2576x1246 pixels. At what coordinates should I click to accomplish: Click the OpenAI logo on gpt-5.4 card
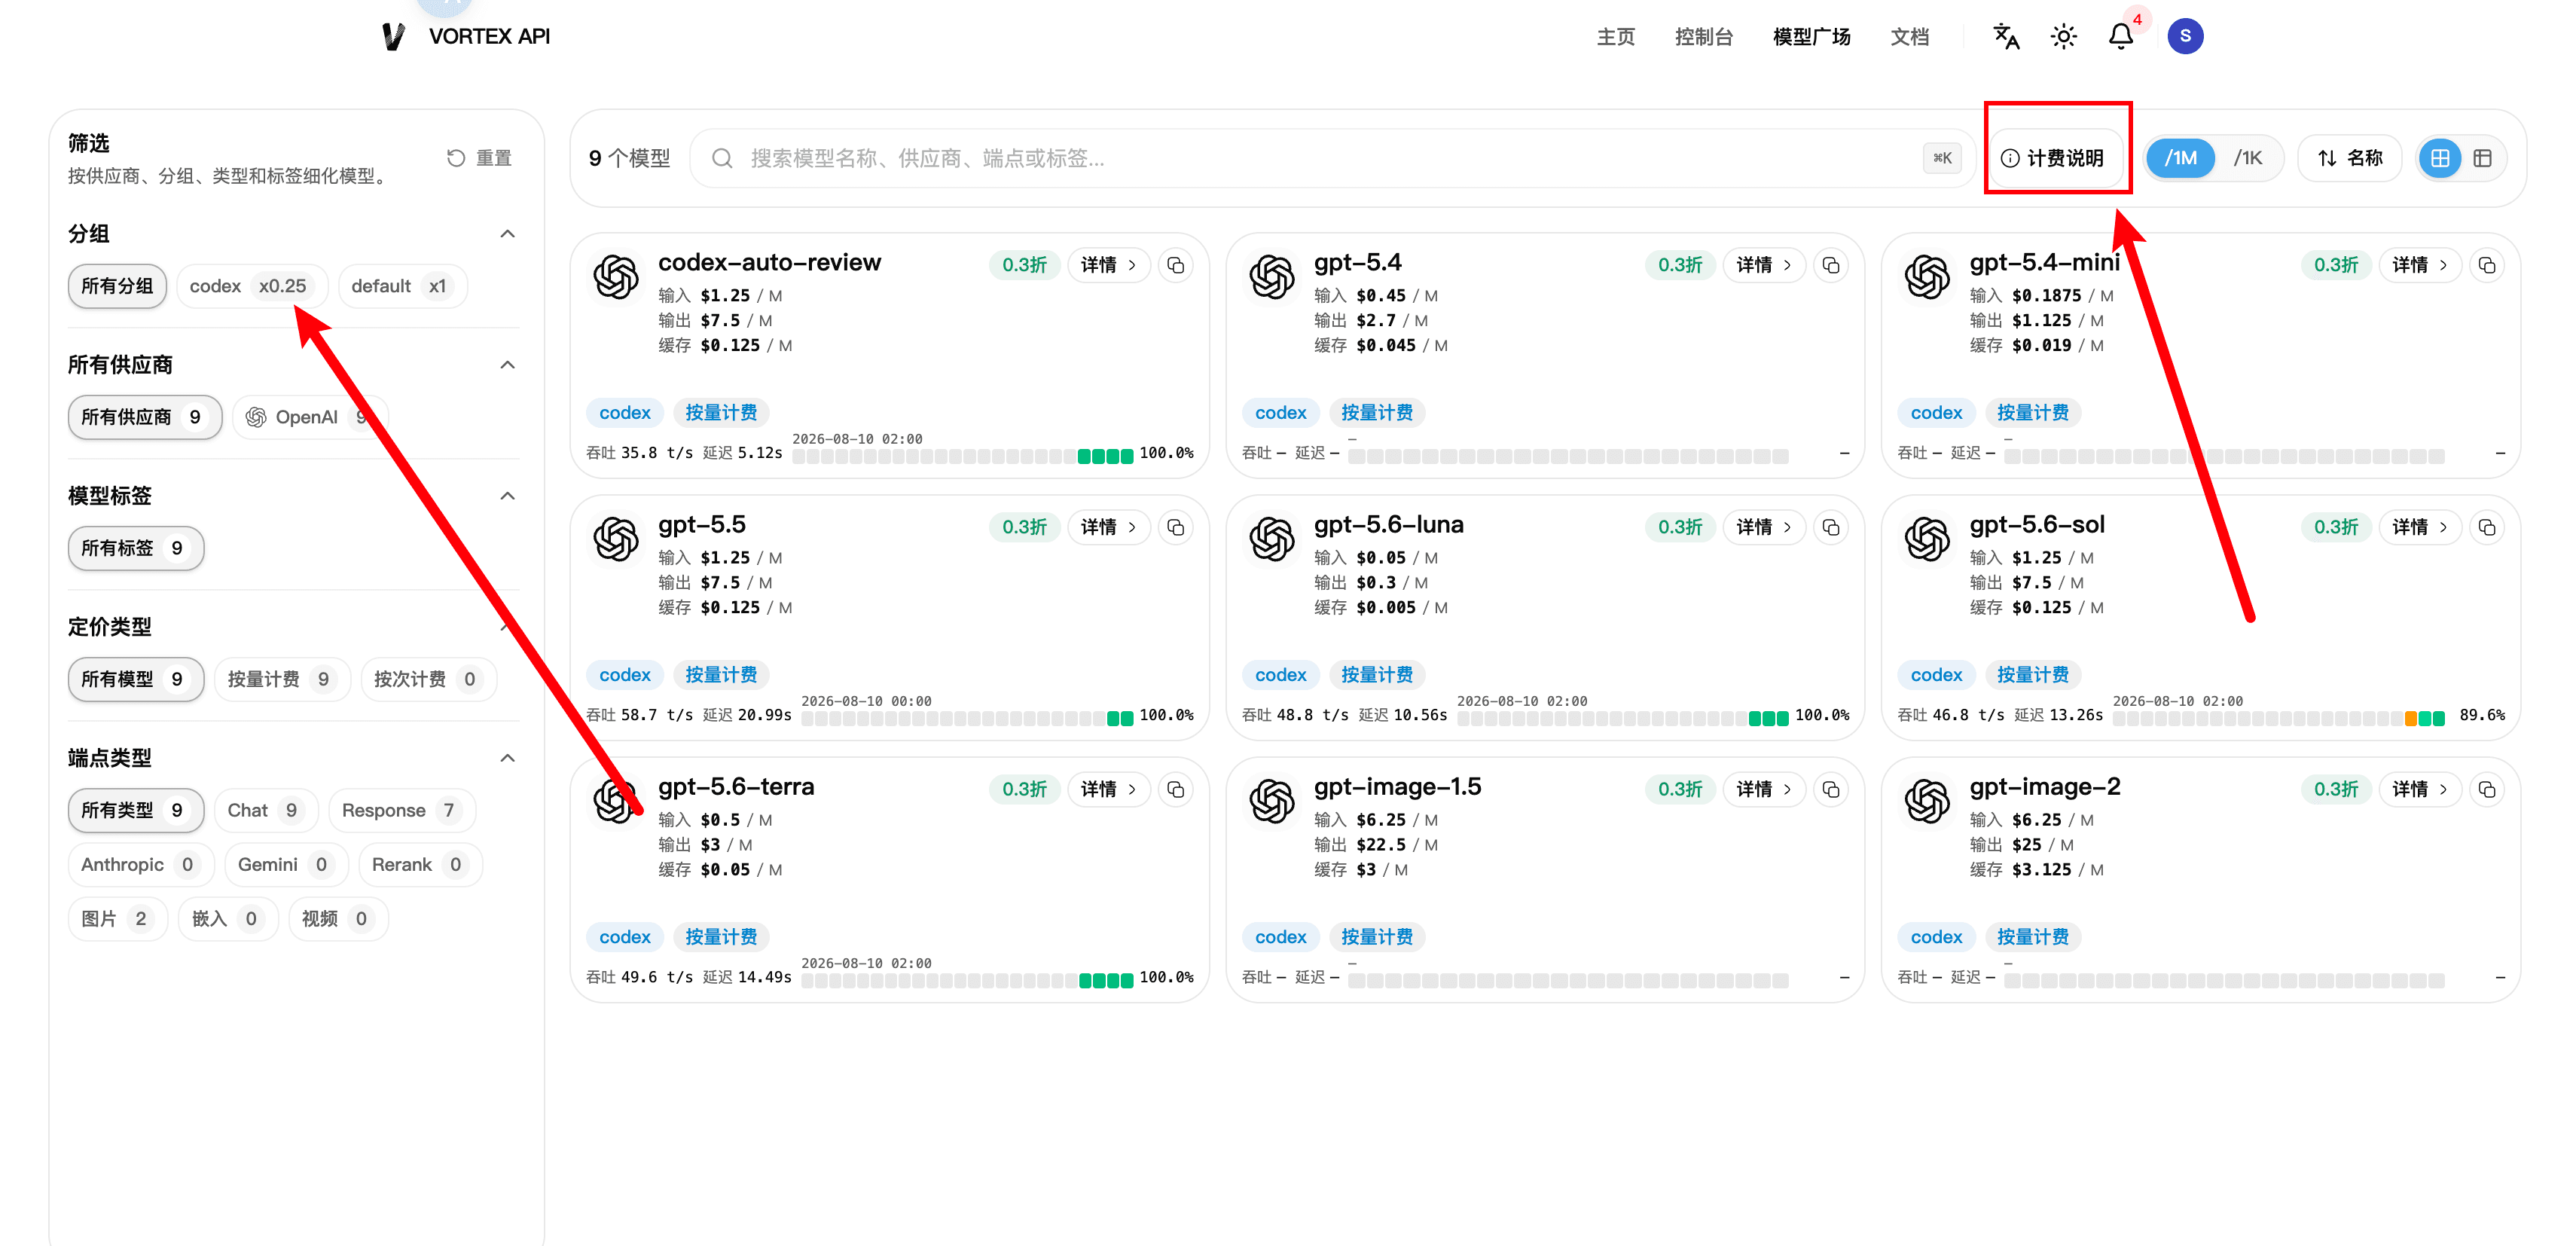(x=1272, y=277)
